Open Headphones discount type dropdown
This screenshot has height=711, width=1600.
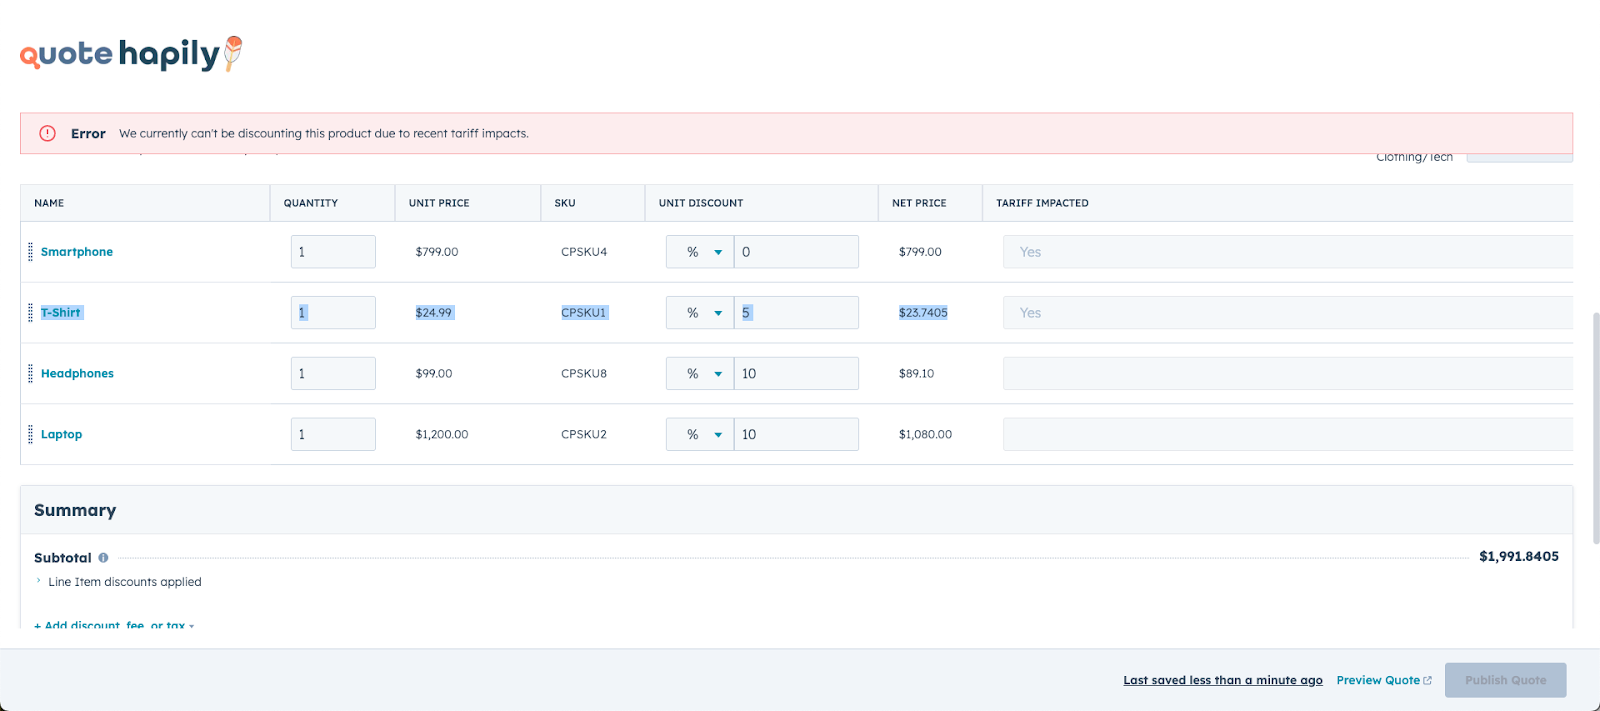click(x=700, y=374)
